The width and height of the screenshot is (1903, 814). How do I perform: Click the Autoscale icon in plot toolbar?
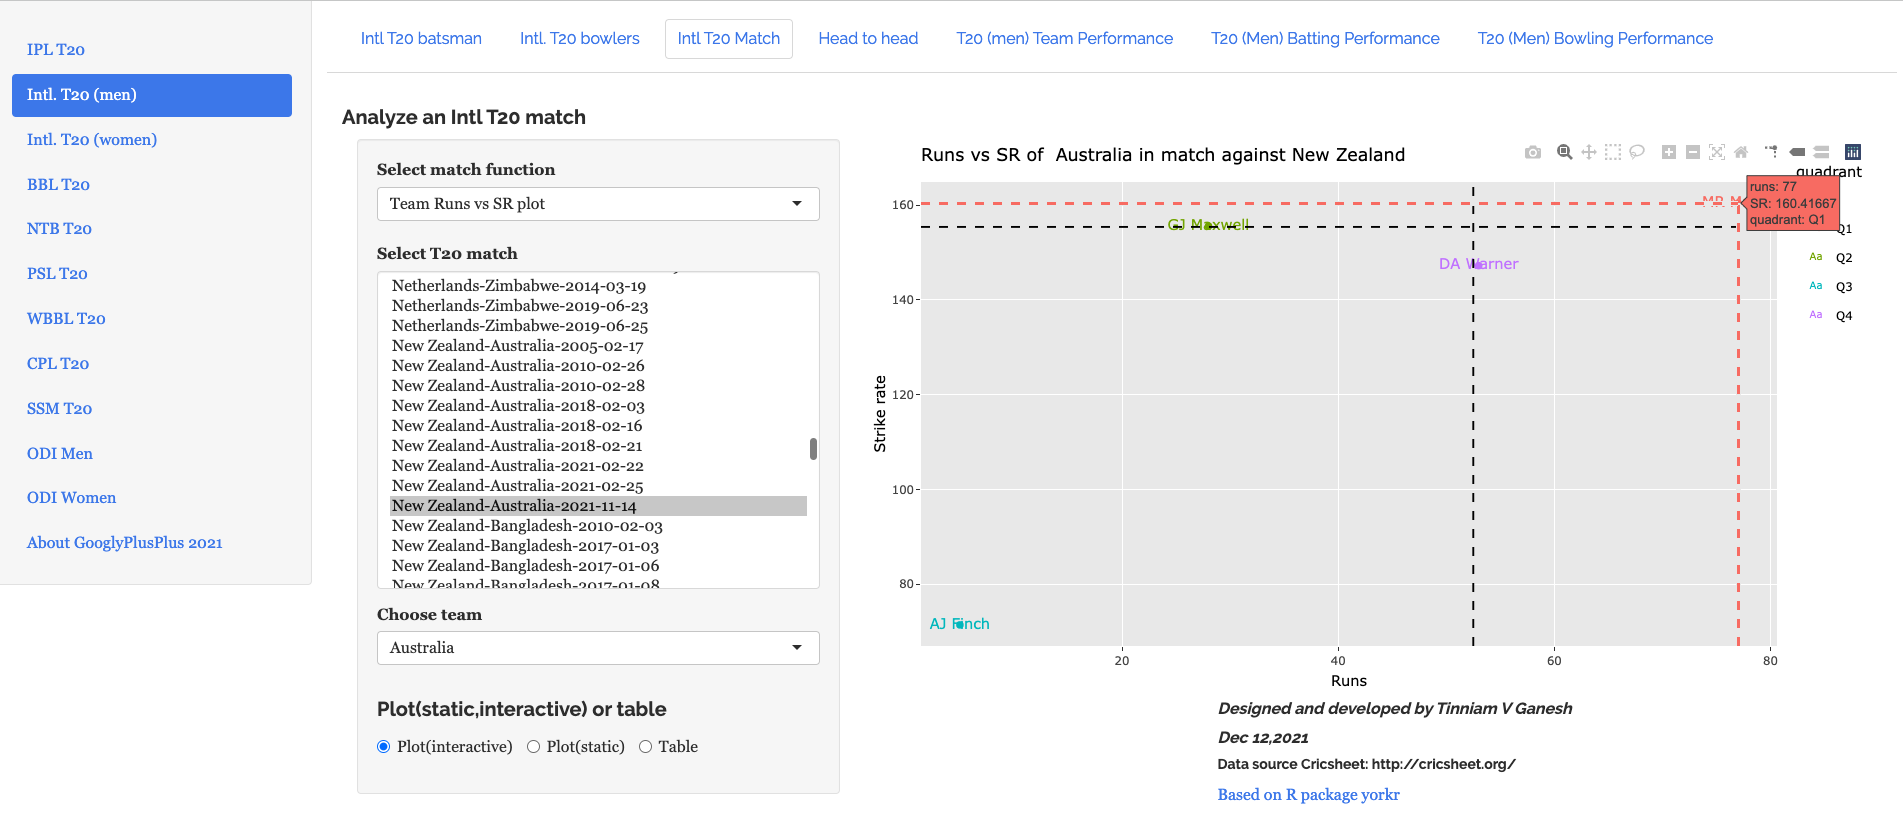click(1717, 152)
